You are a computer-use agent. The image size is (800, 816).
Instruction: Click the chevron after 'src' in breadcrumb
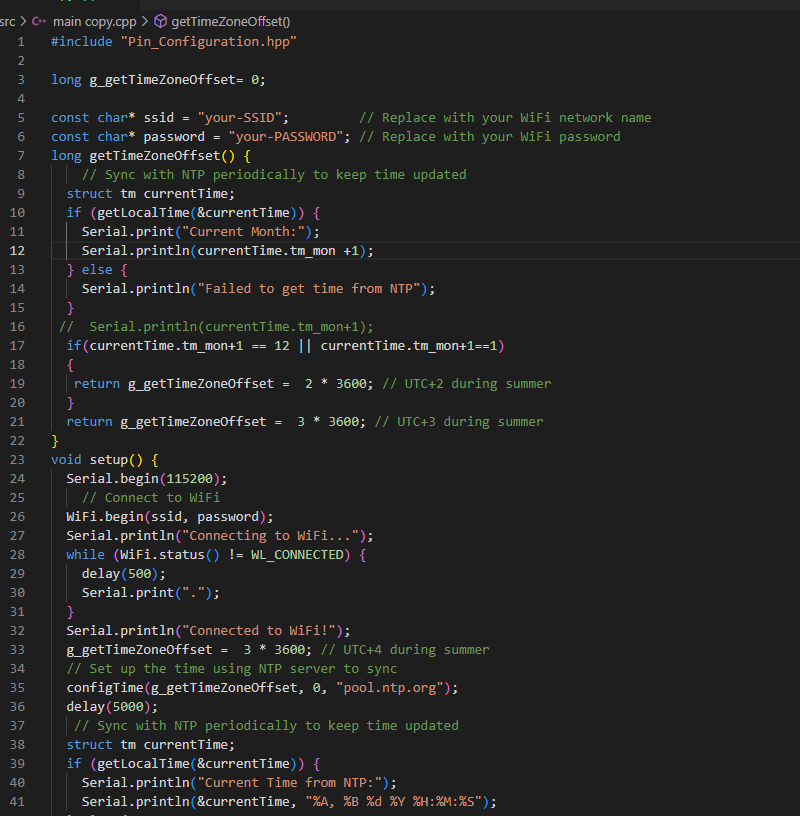coord(23,21)
